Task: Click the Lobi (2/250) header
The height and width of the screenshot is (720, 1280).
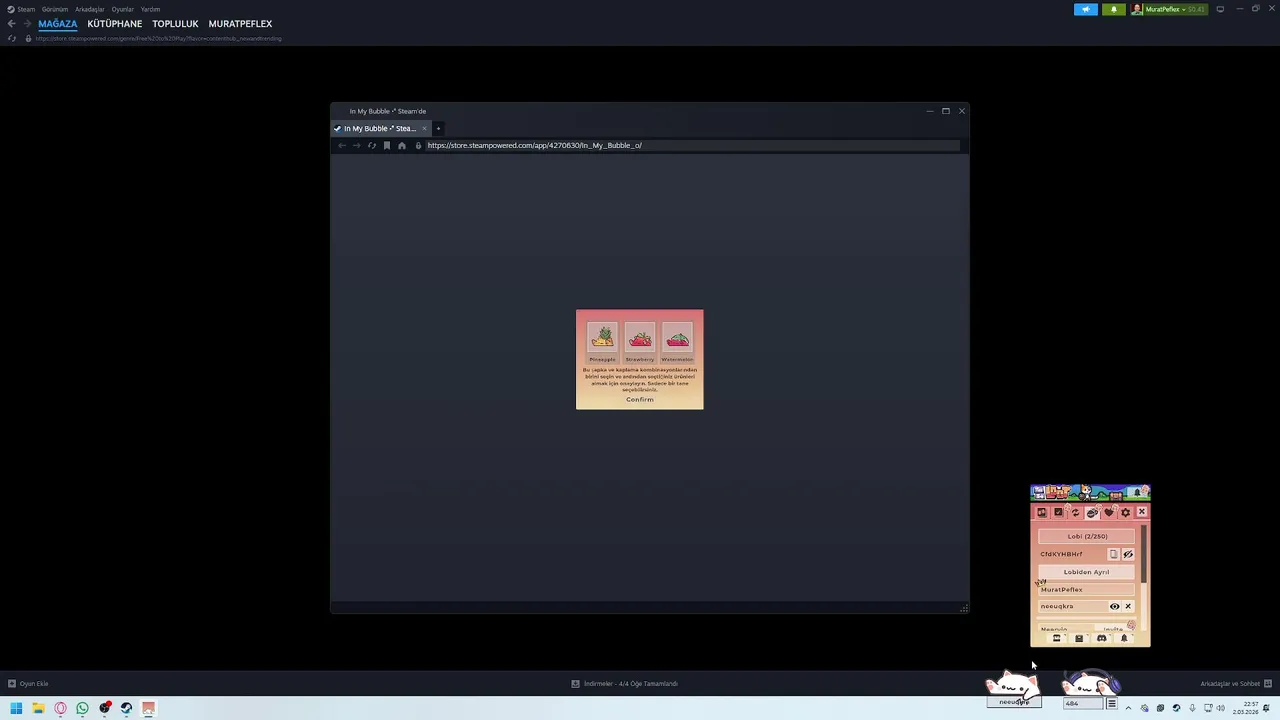Action: 1087,536
